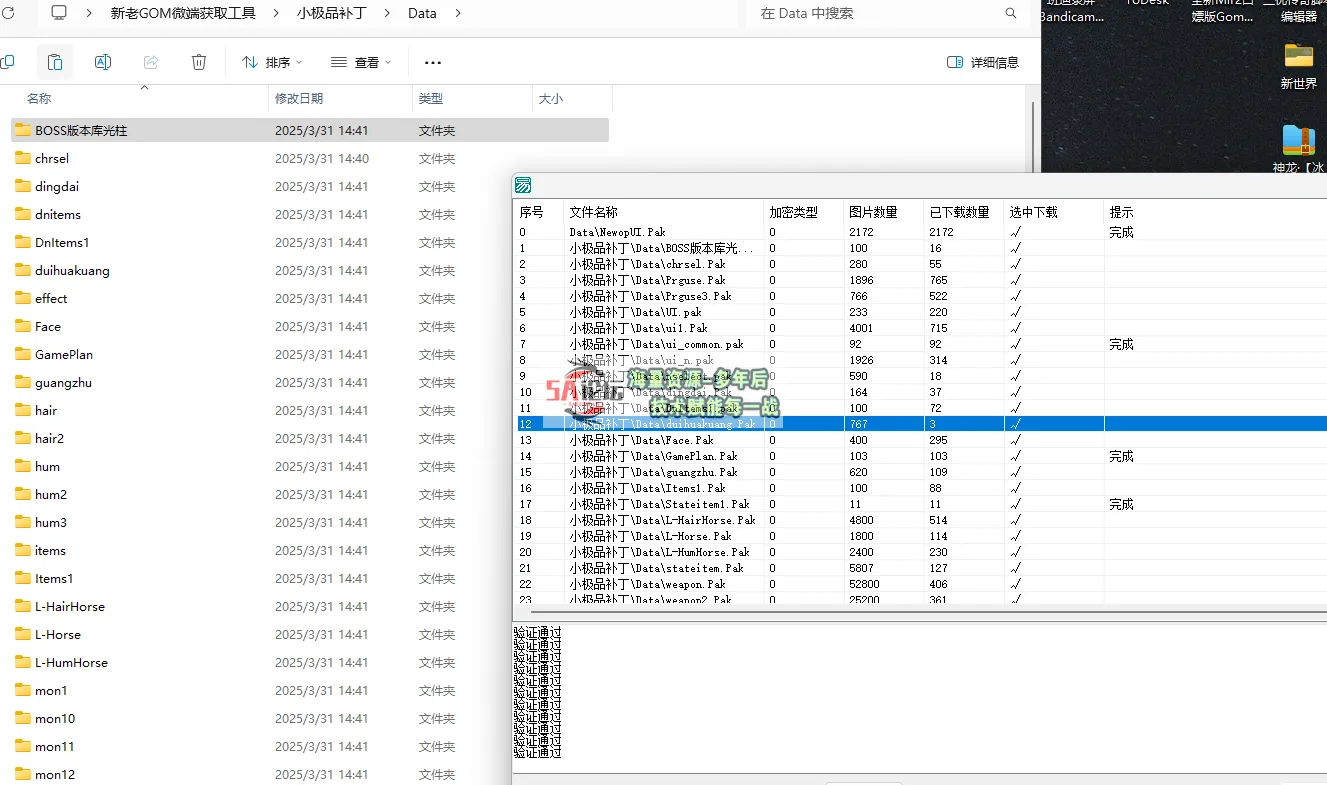Click the folder icon beside guangzhu
The height and width of the screenshot is (785, 1327).
[x=23, y=382]
